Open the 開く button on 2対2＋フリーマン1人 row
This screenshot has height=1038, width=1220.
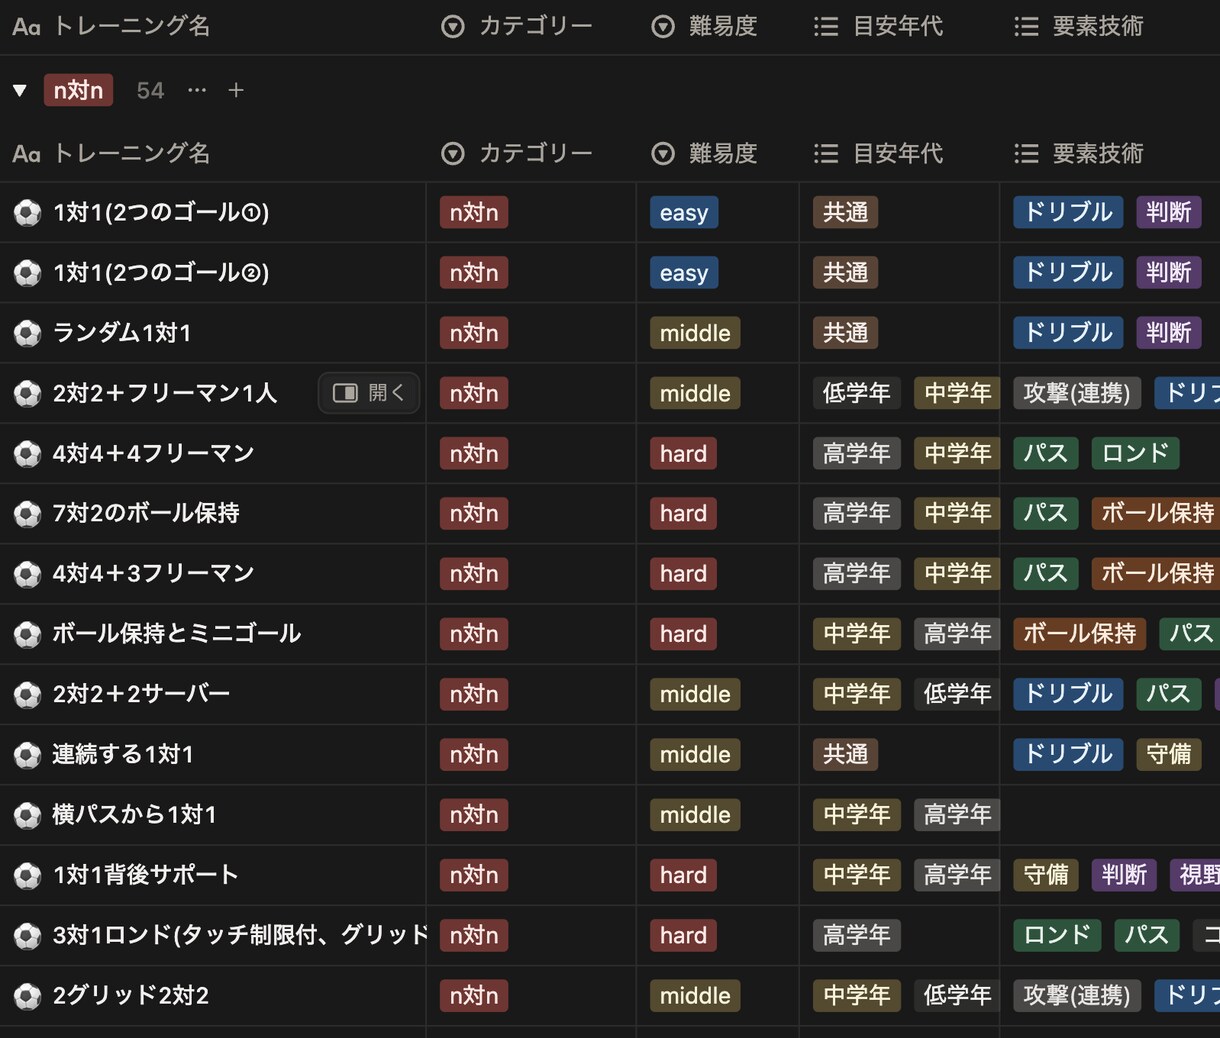[369, 393]
